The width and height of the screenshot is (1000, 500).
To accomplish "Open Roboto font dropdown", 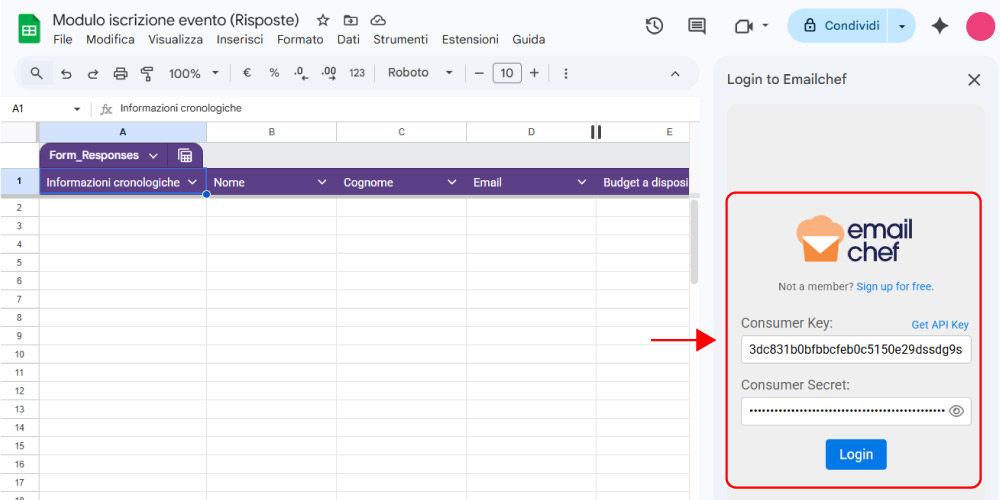I will [x=420, y=73].
